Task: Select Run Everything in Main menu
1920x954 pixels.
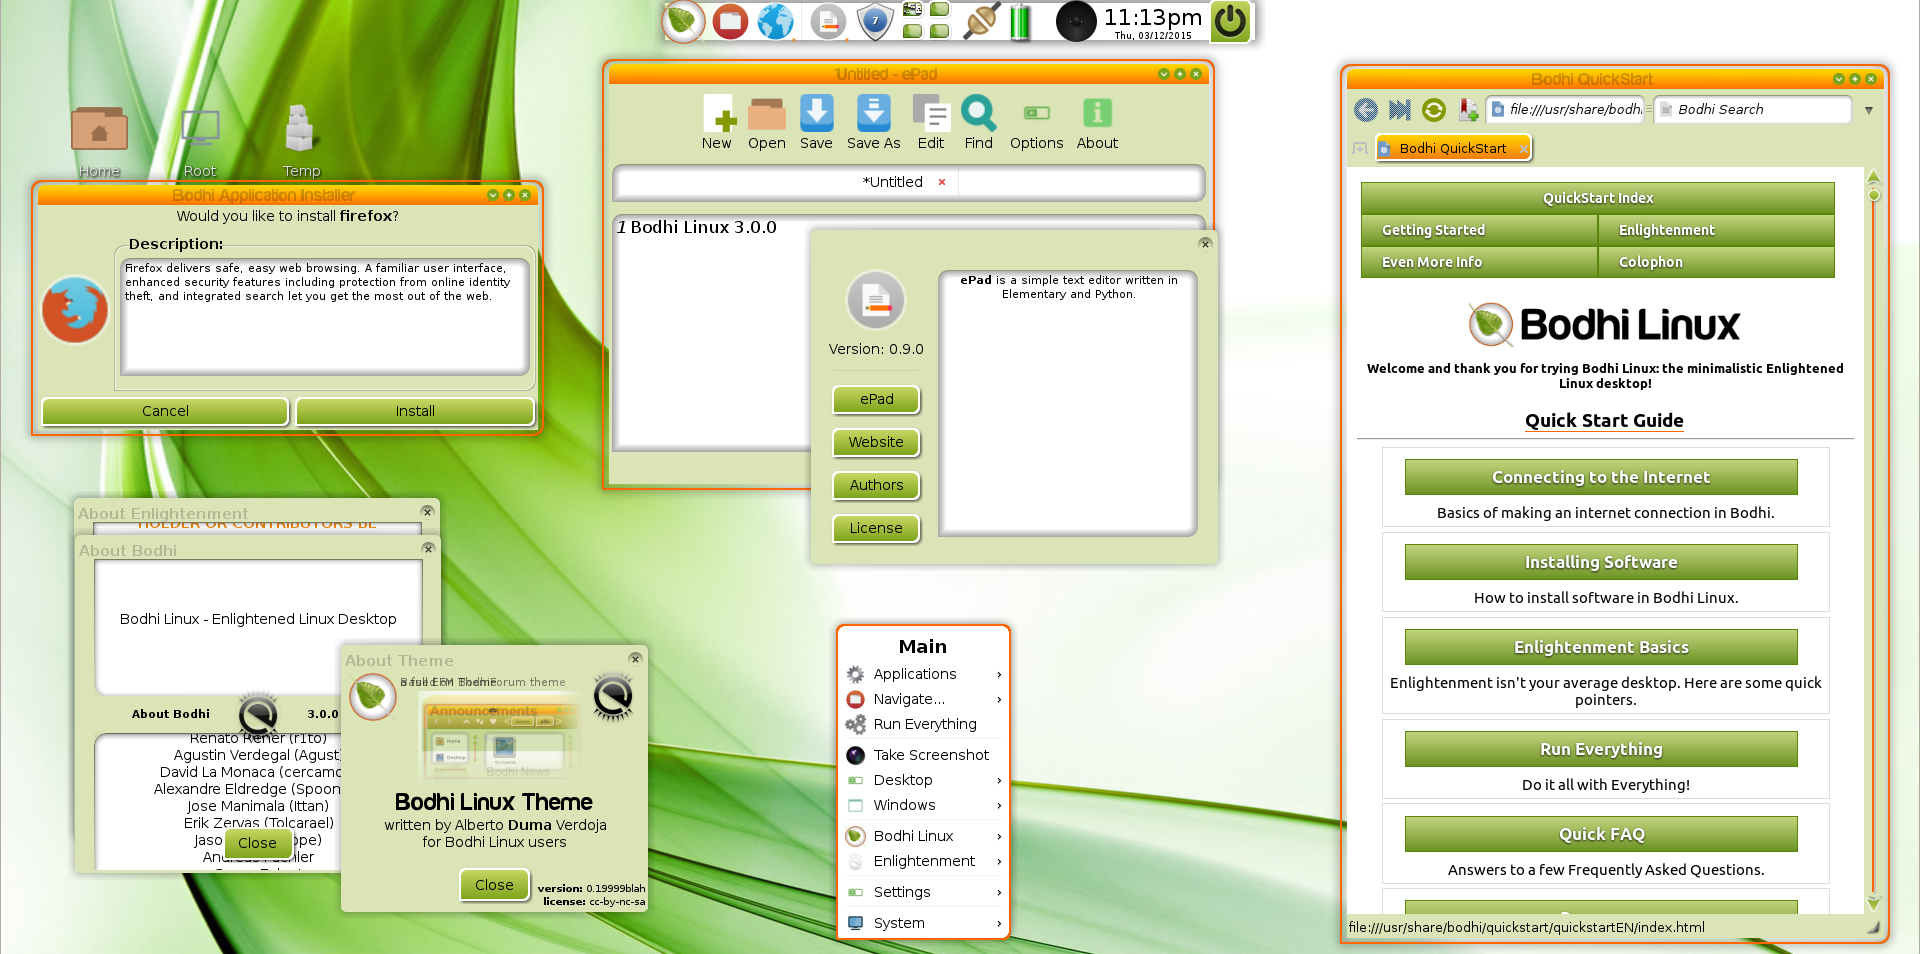Action: pyautogui.click(x=923, y=724)
